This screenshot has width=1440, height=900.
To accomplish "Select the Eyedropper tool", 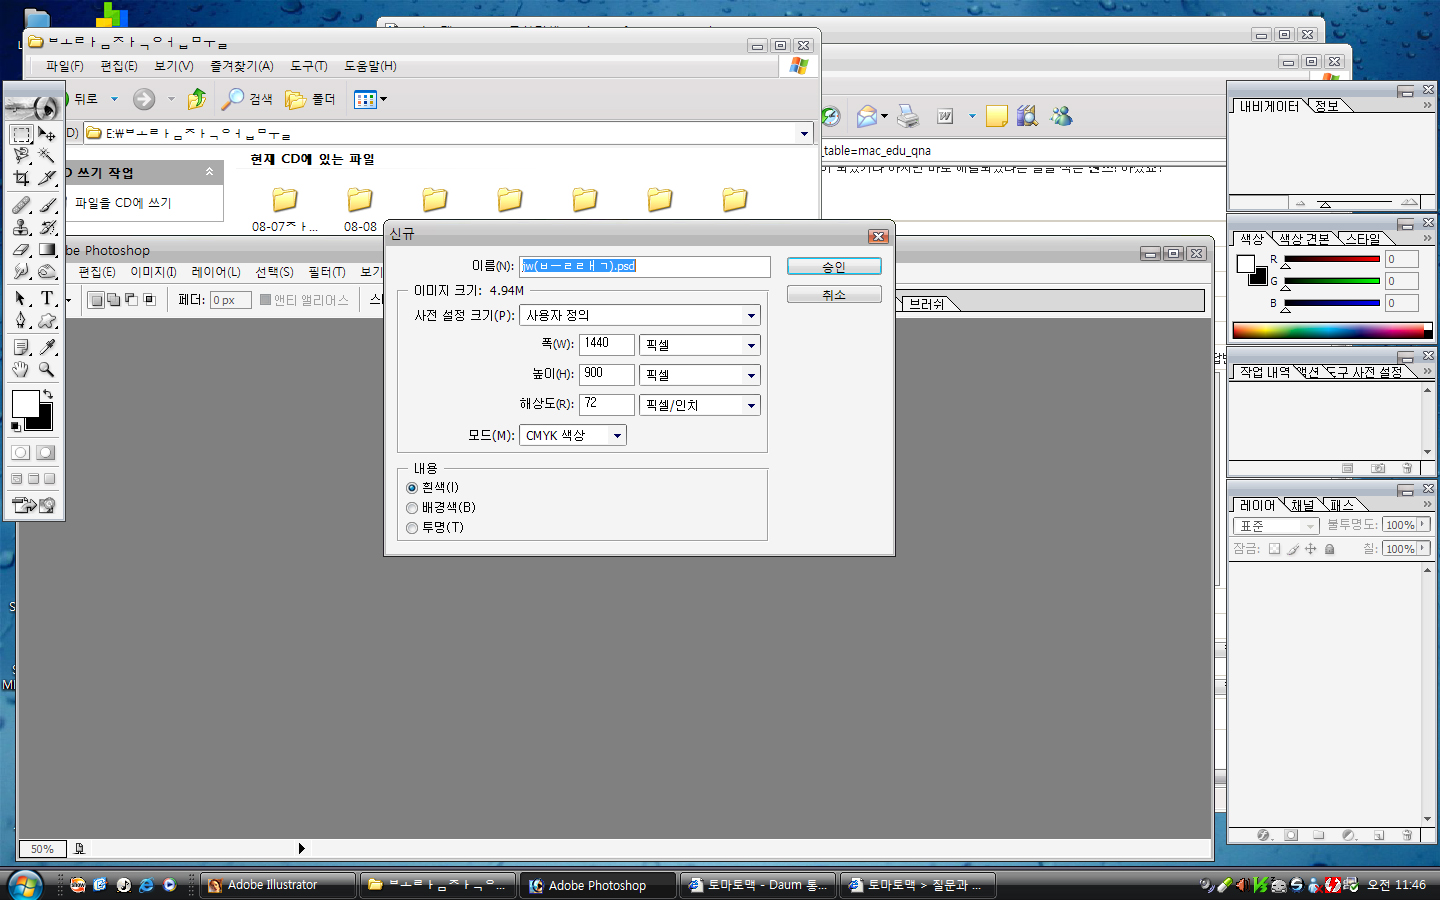I will click(47, 347).
